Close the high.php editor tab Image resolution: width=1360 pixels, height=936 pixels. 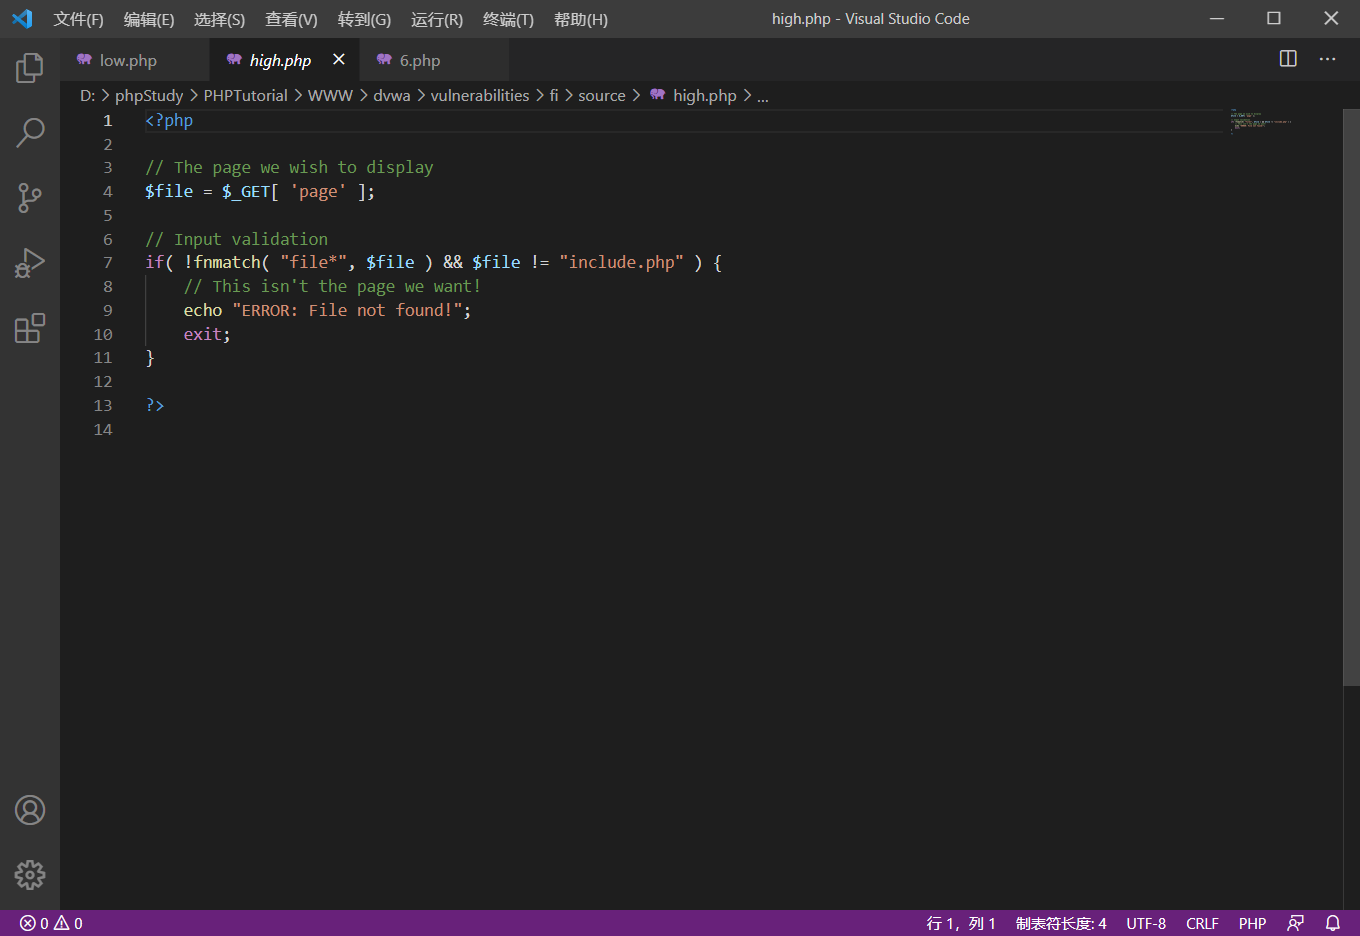pos(339,60)
